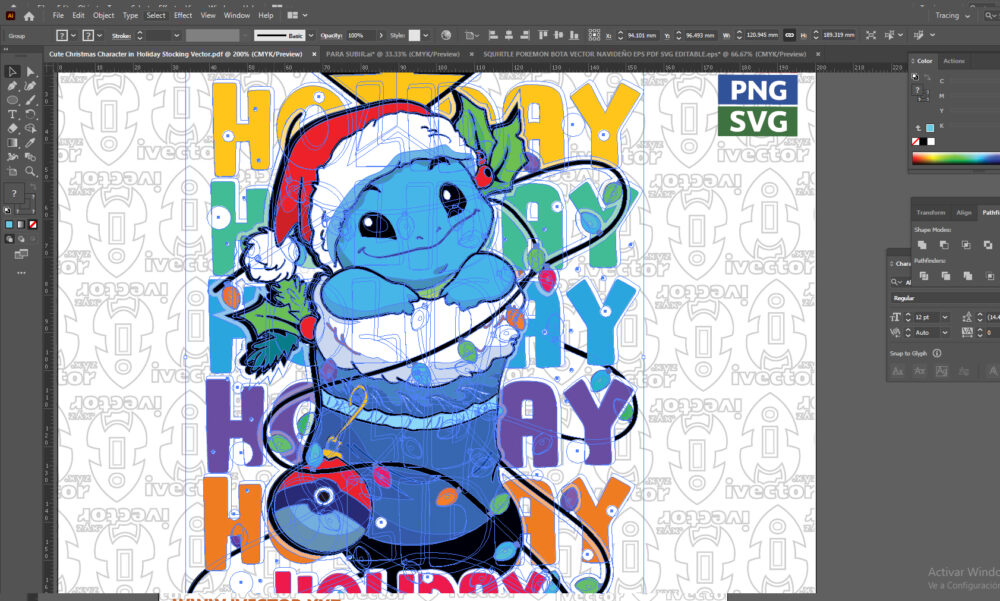
Task: Open Arrange Documents dropdown
Action: (297, 15)
